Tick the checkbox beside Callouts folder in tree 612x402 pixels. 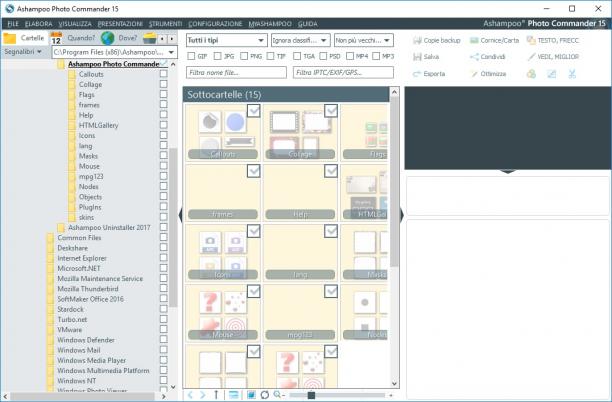click(x=164, y=74)
